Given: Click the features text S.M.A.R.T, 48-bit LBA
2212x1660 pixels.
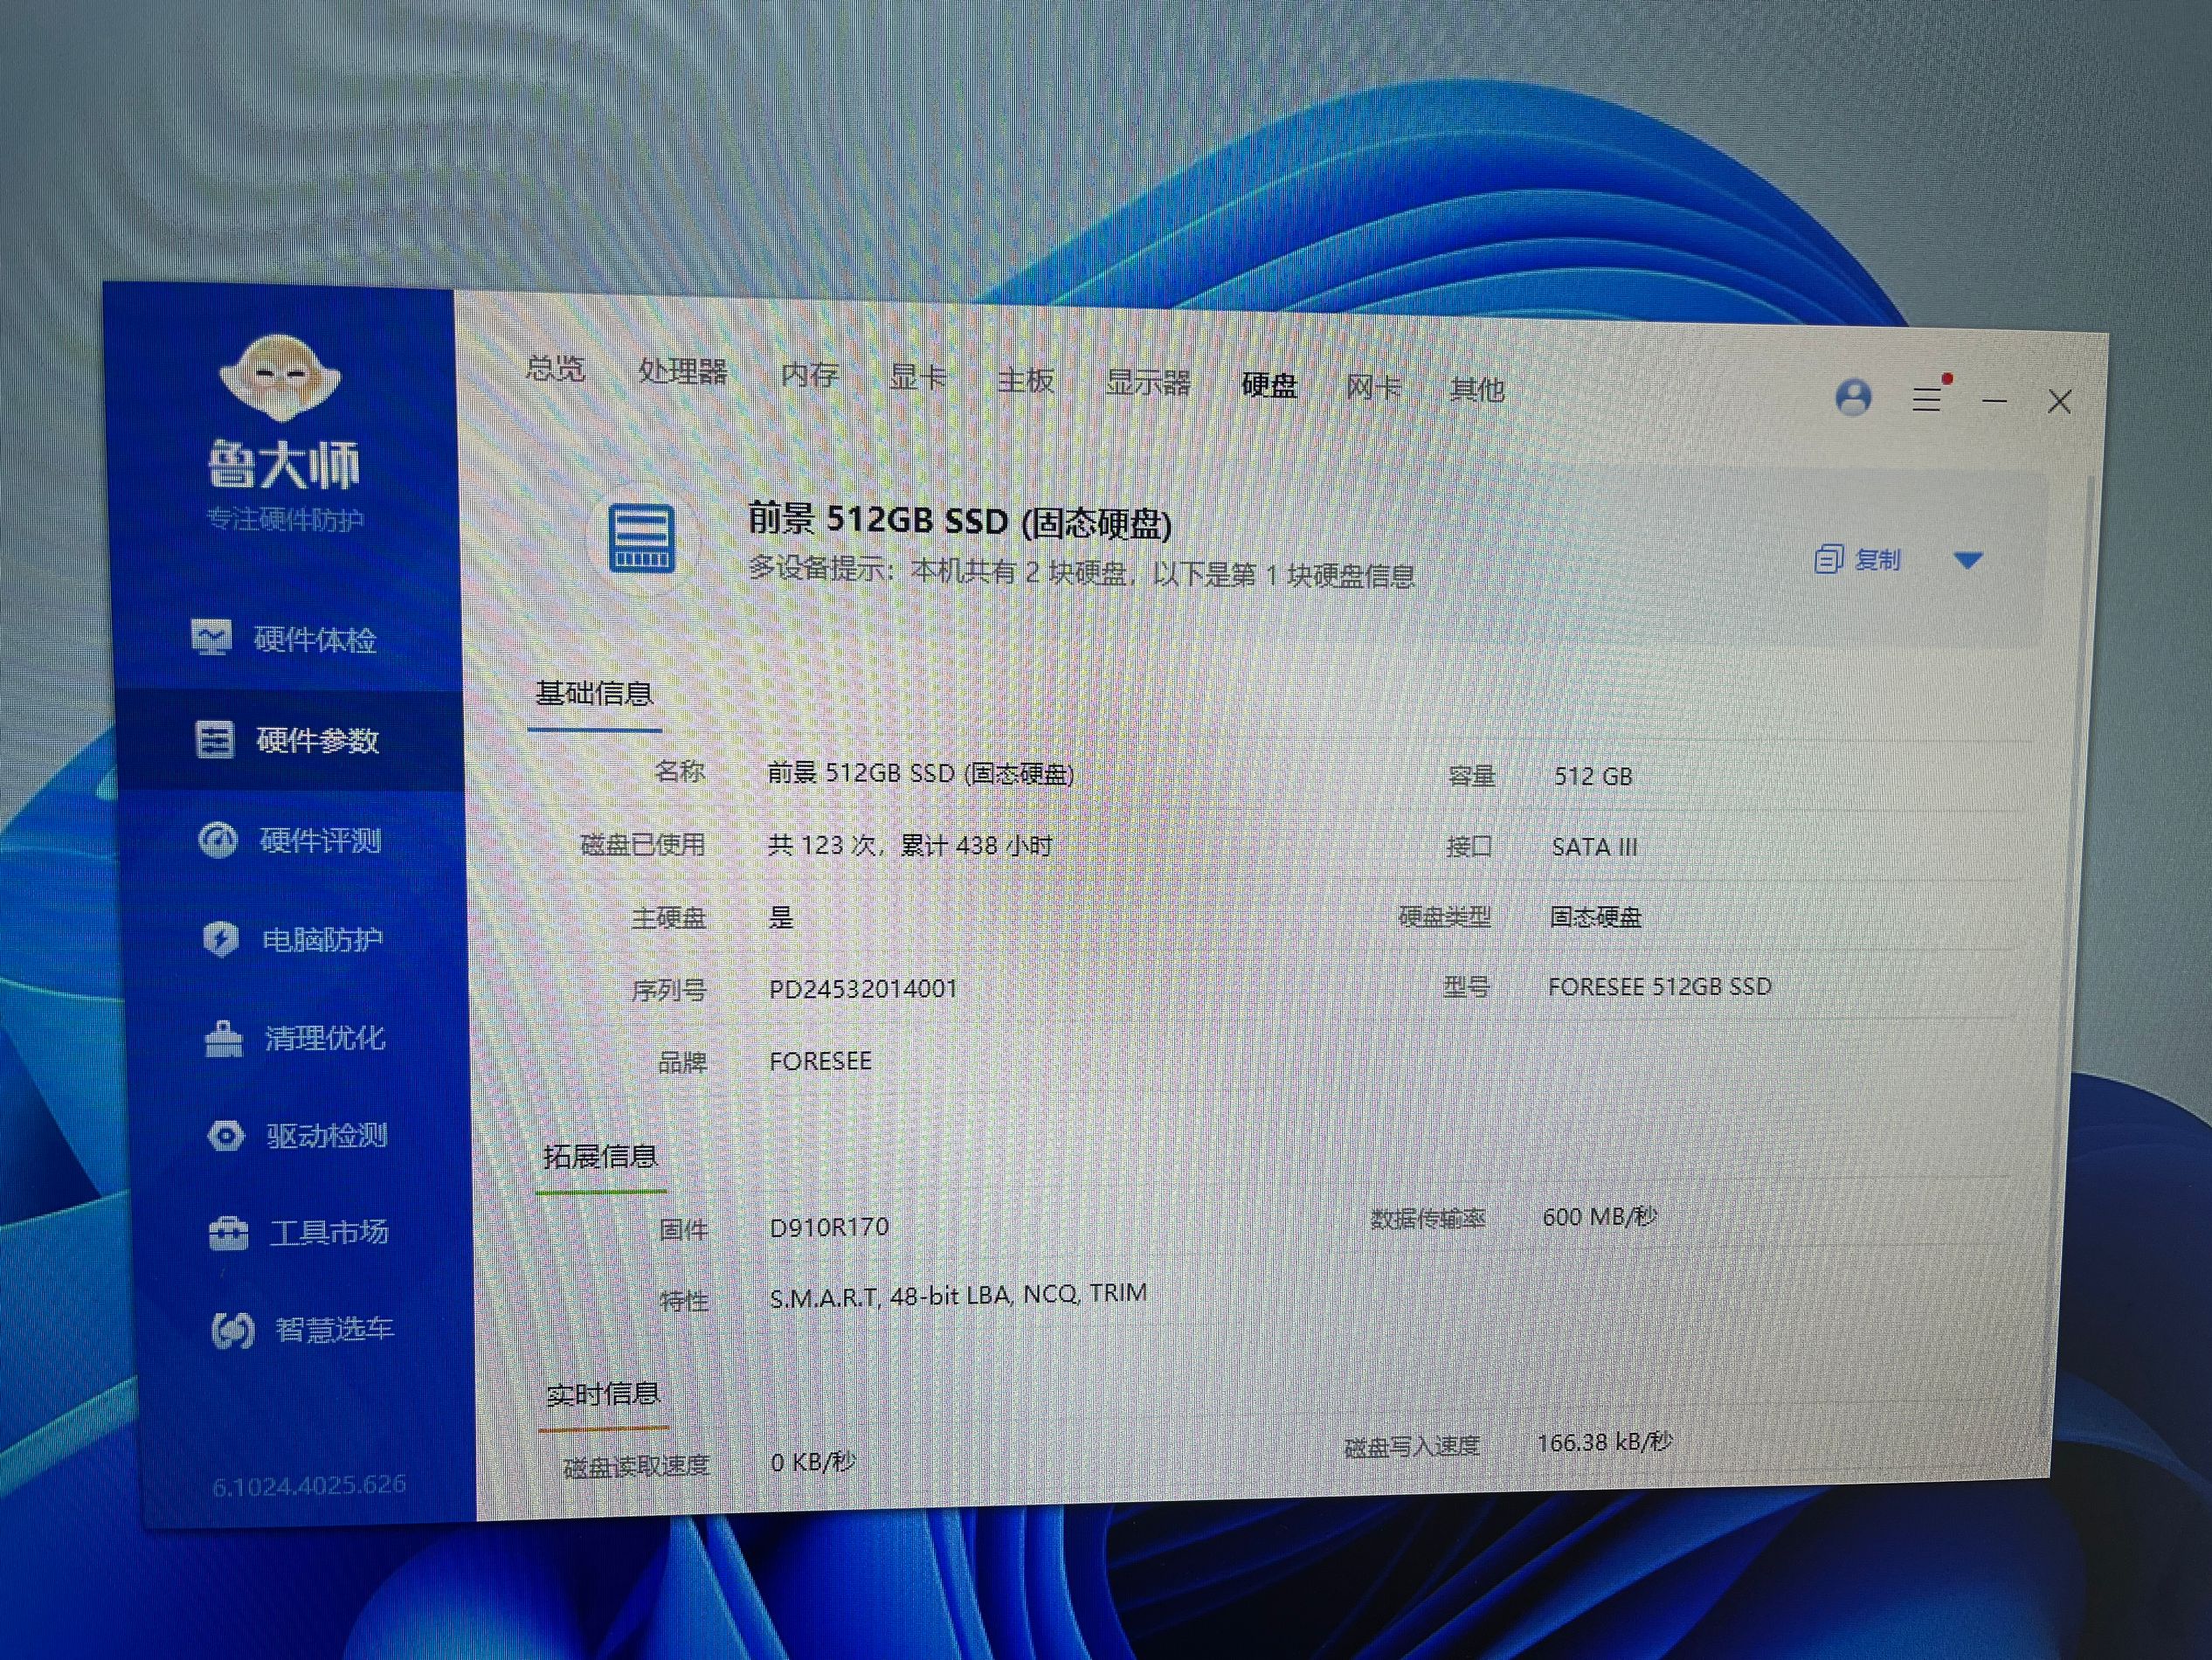Looking at the screenshot, I should point(889,1297).
